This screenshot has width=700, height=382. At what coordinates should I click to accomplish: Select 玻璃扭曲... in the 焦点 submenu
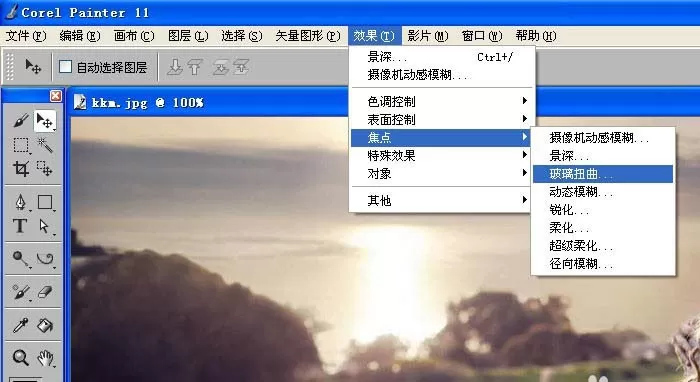pos(603,174)
